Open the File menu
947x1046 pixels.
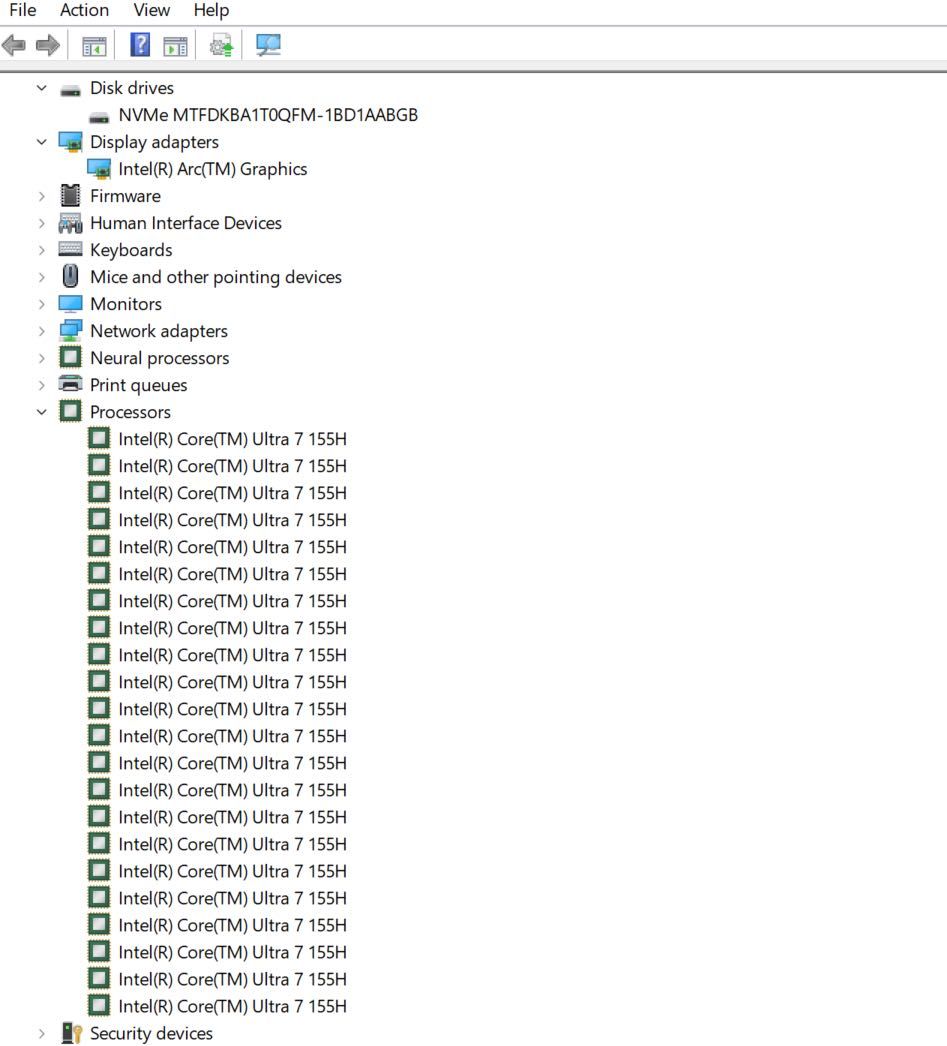23,10
